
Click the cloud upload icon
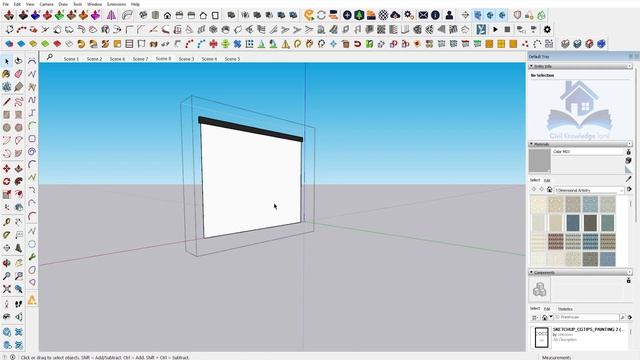point(395,15)
